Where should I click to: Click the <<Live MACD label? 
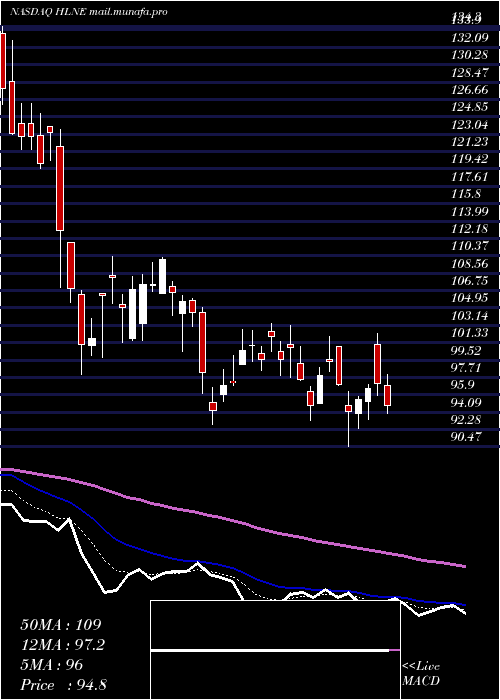tap(421, 674)
